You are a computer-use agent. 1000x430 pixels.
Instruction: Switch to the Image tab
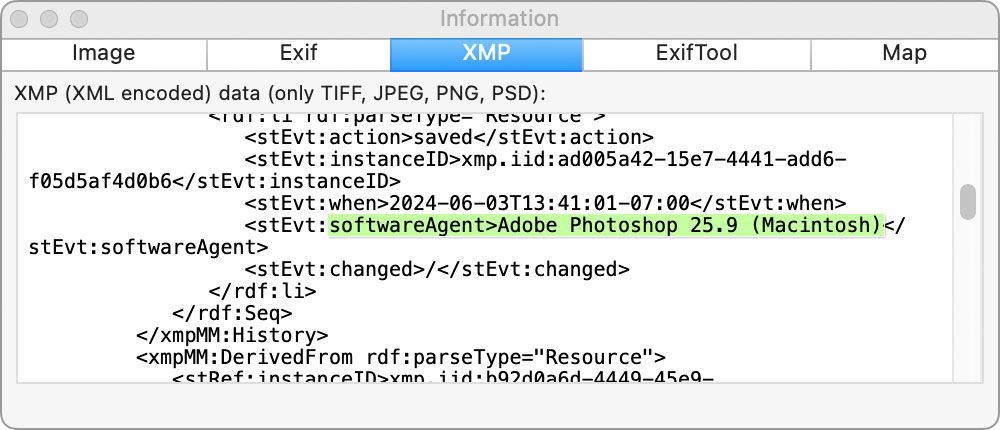pyautogui.click(x=104, y=54)
